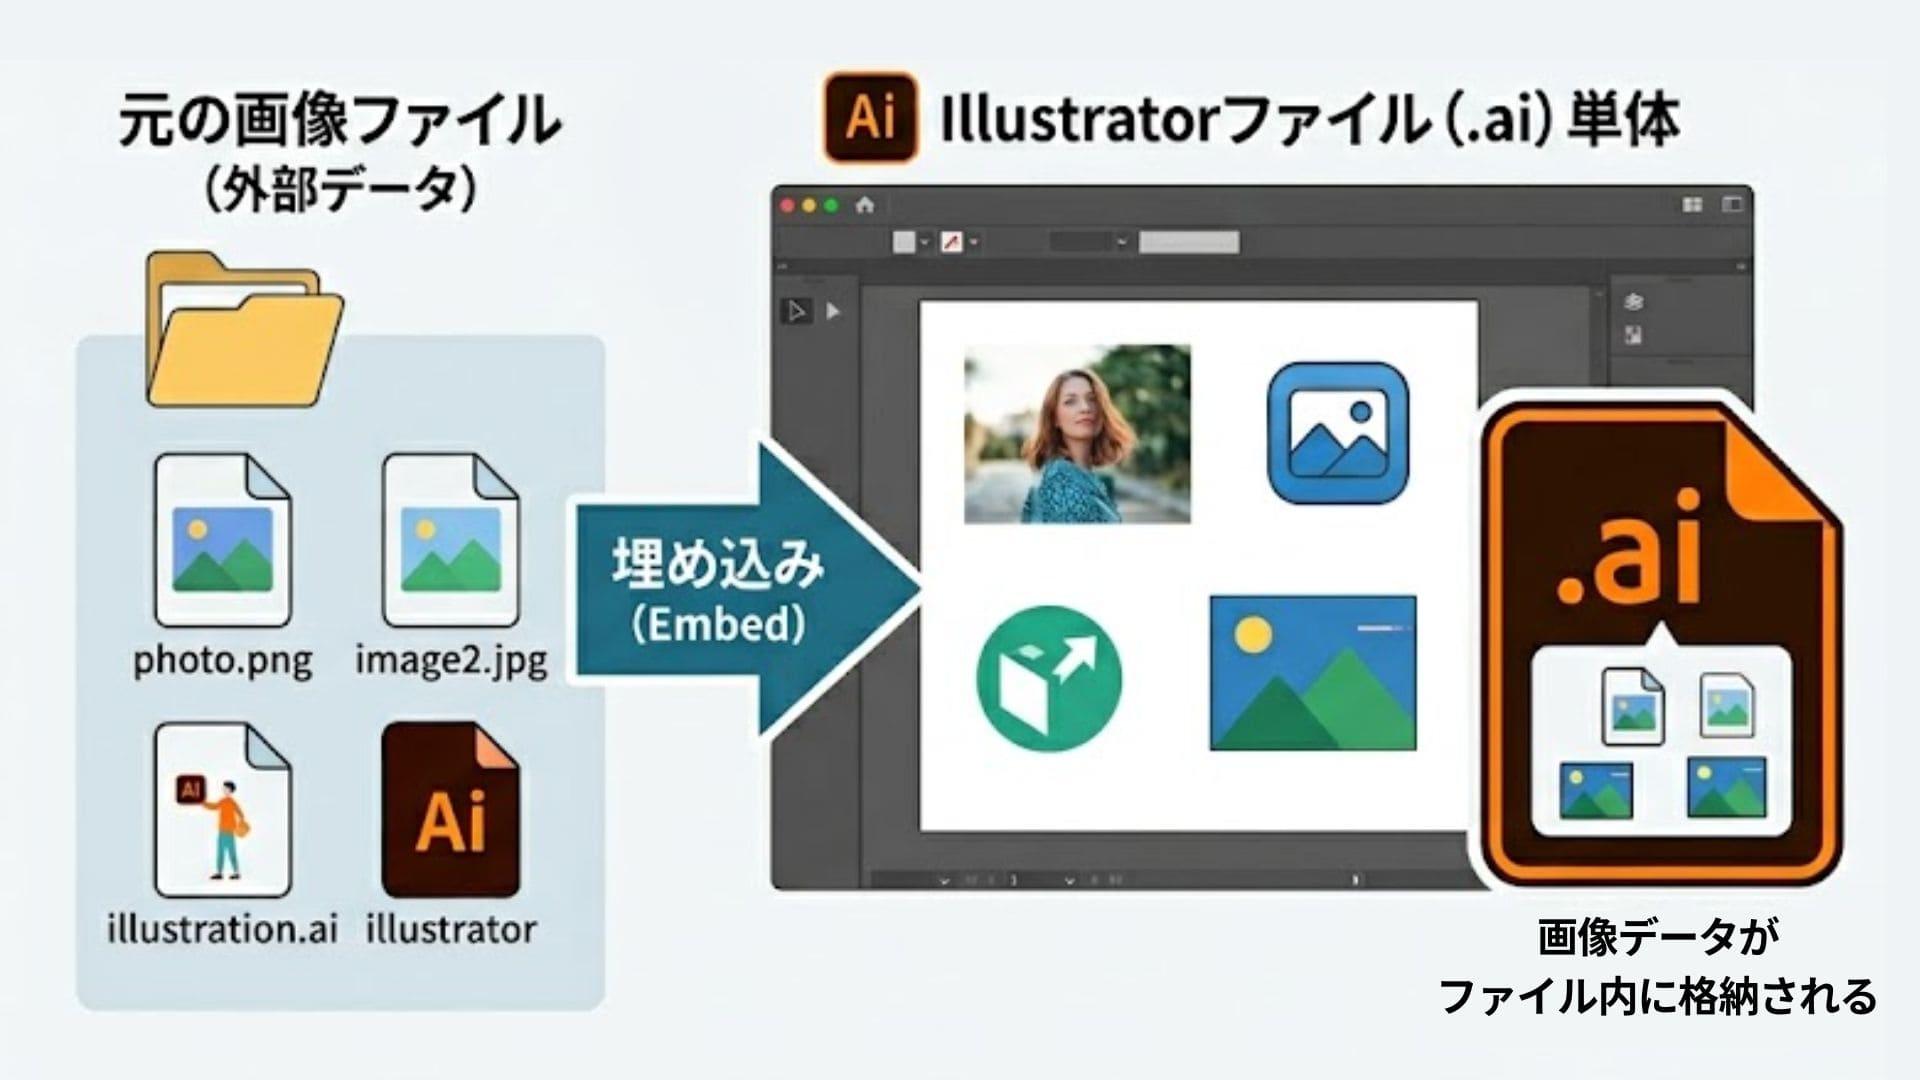Click the heading 元の画像ファイル
1920x1080 pixels.
(x=340, y=120)
